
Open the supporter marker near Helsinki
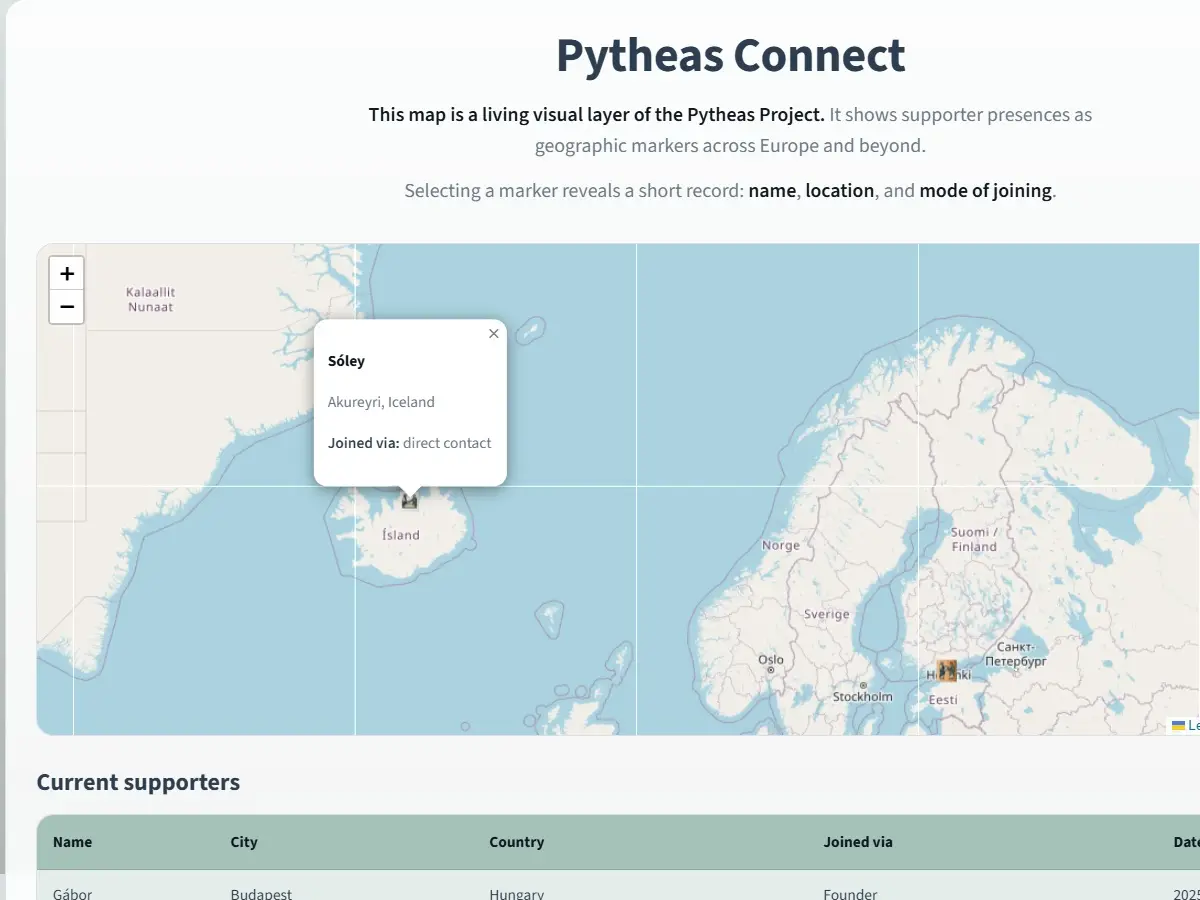point(946,670)
